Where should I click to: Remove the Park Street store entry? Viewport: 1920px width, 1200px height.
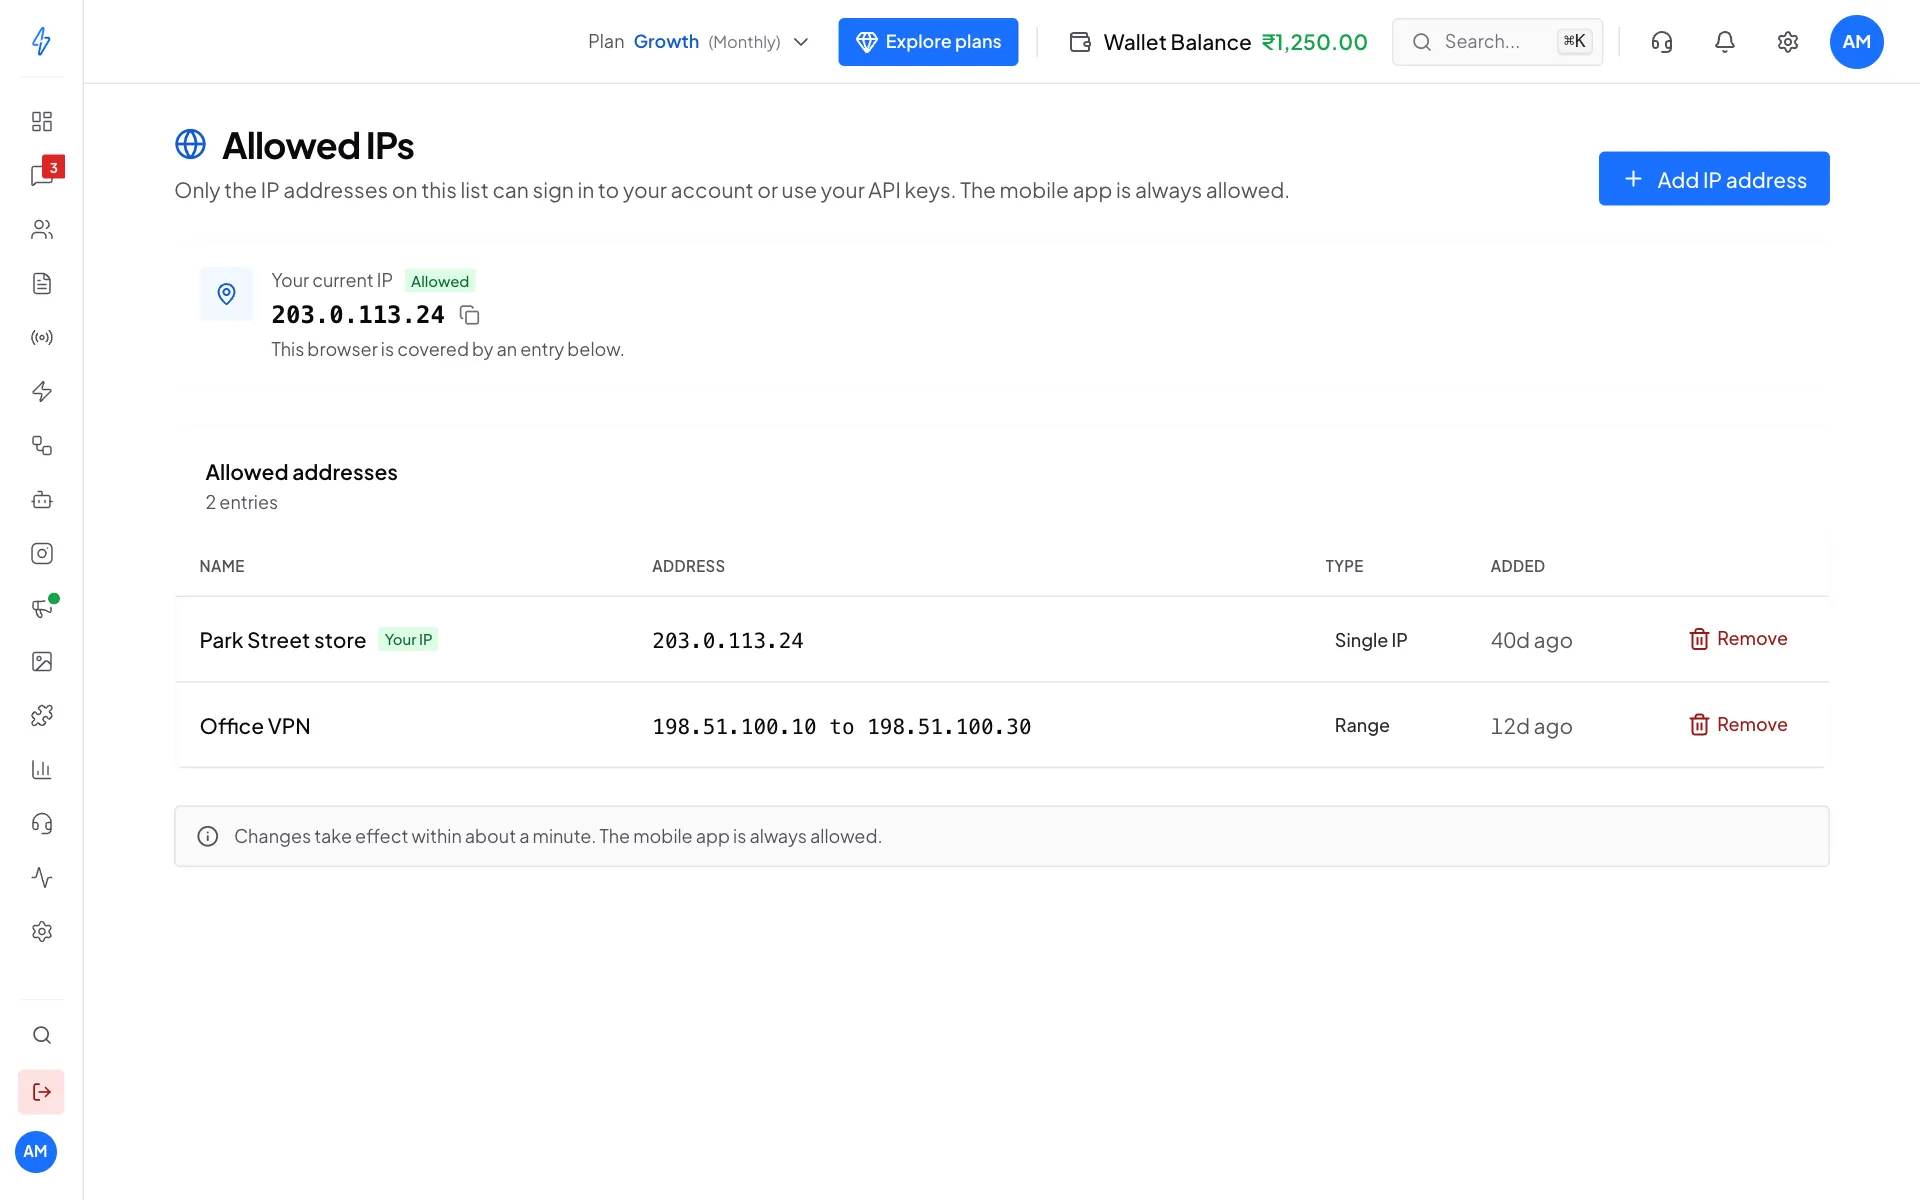pyautogui.click(x=1738, y=639)
